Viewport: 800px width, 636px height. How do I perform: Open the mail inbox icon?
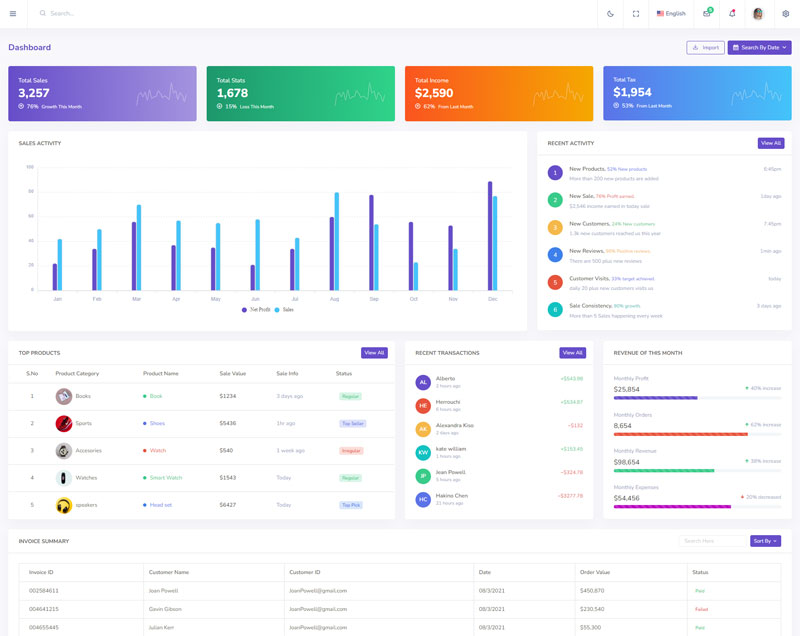707,13
